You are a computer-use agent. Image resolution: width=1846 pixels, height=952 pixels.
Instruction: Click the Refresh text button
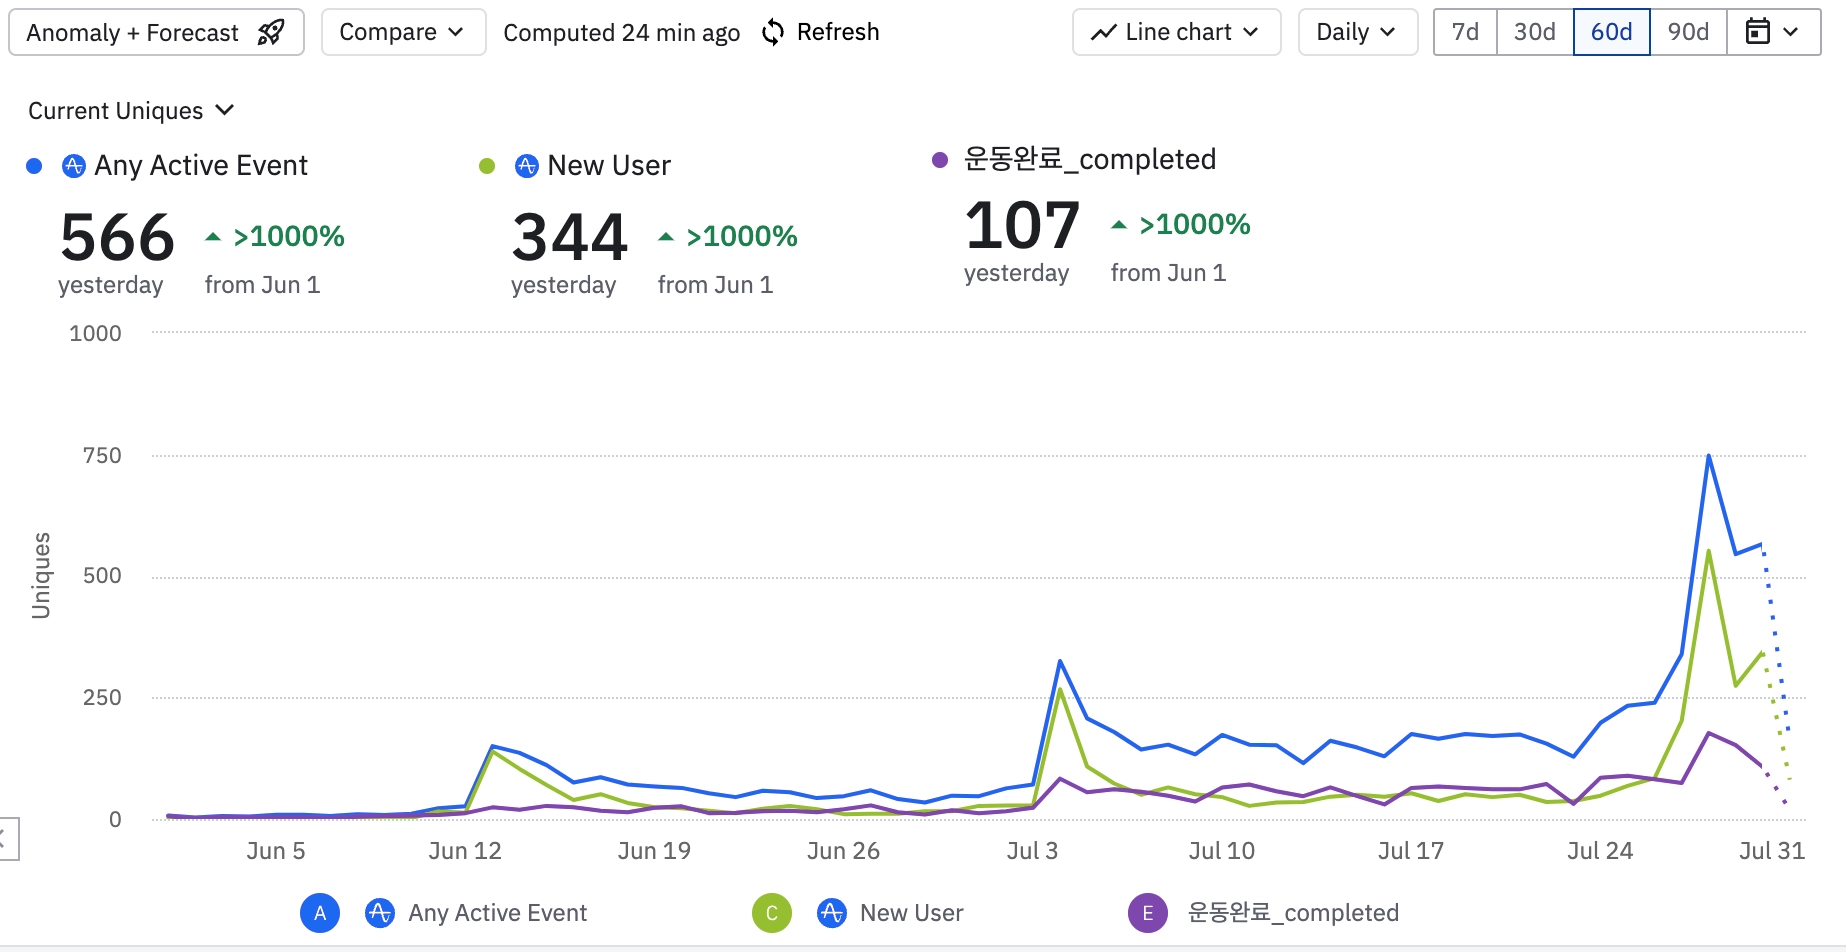pyautogui.click(x=838, y=32)
